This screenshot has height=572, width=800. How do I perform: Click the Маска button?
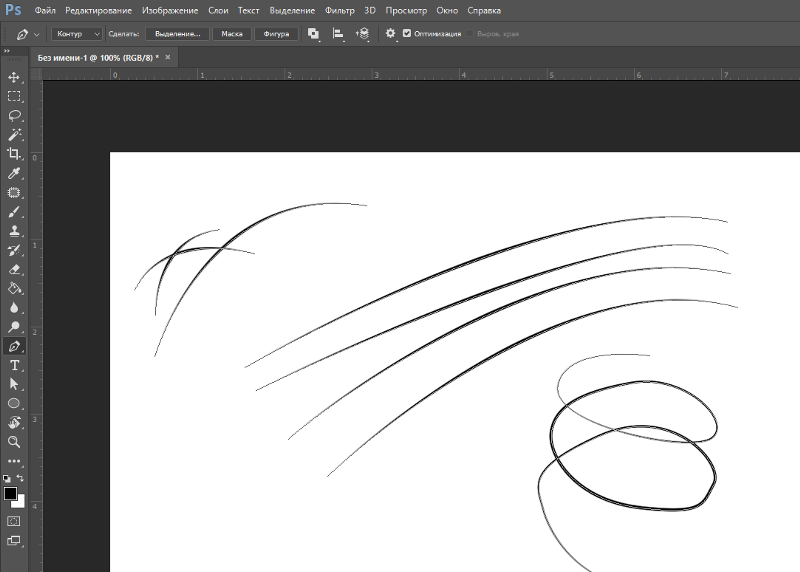click(232, 33)
